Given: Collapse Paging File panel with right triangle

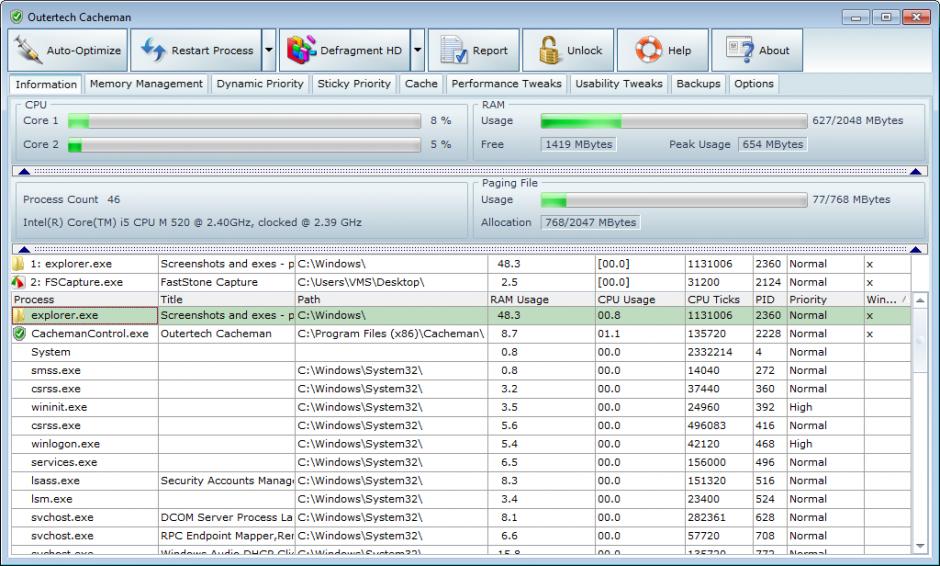Looking at the screenshot, I should point(915,249).
